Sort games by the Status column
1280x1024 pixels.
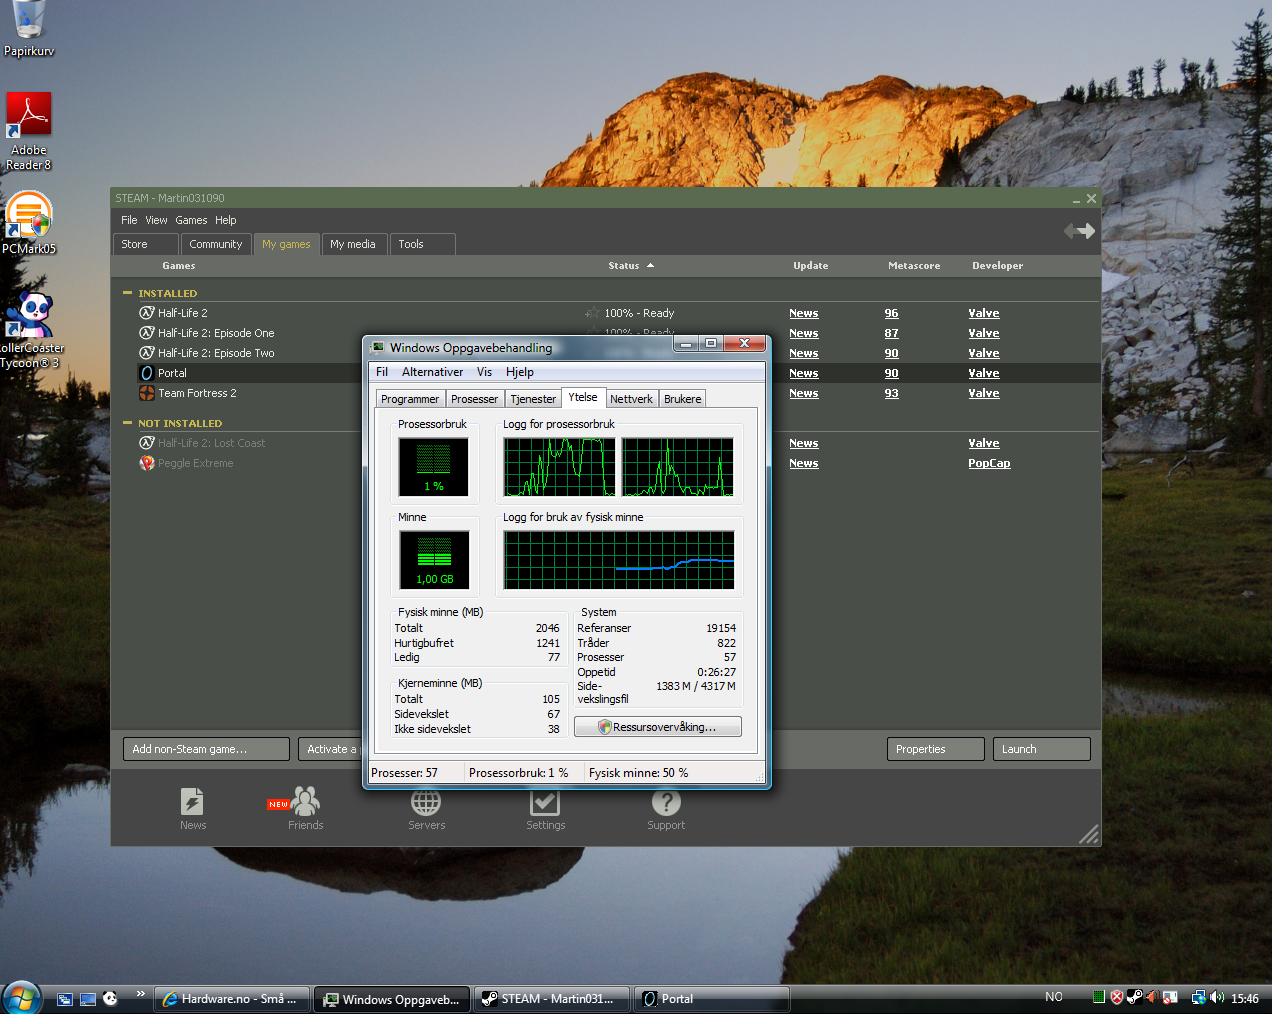click(631, 266)
